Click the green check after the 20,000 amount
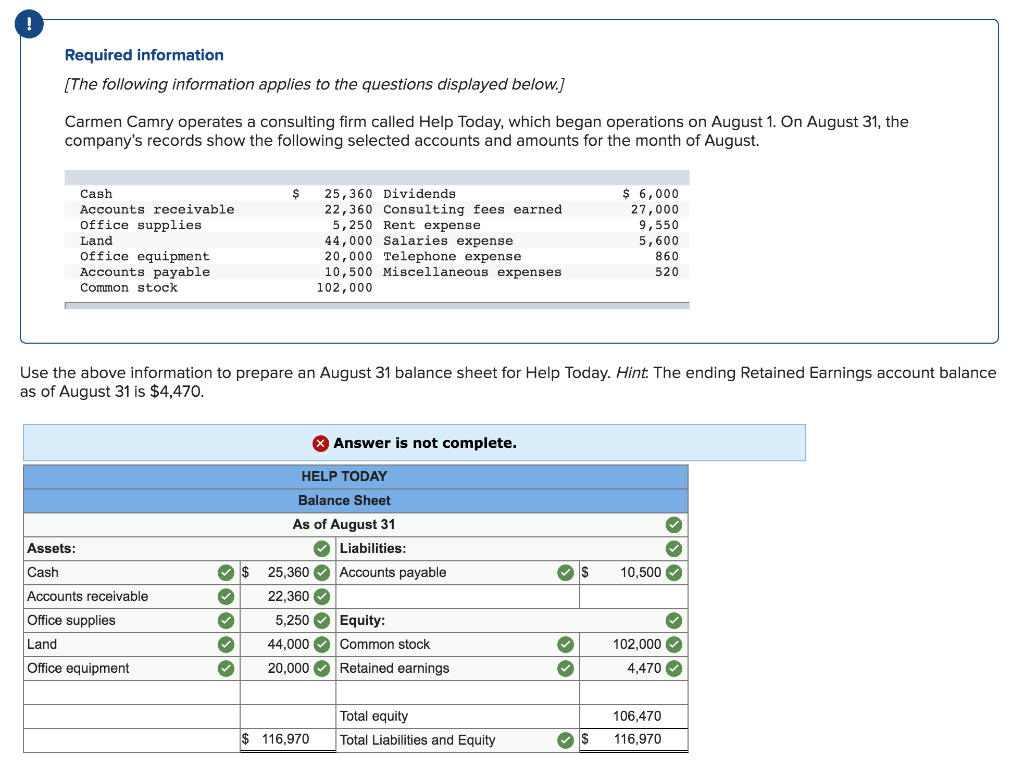Image resolution: width=1024 pixels, height=779 pixels. (x=322, y=669)
